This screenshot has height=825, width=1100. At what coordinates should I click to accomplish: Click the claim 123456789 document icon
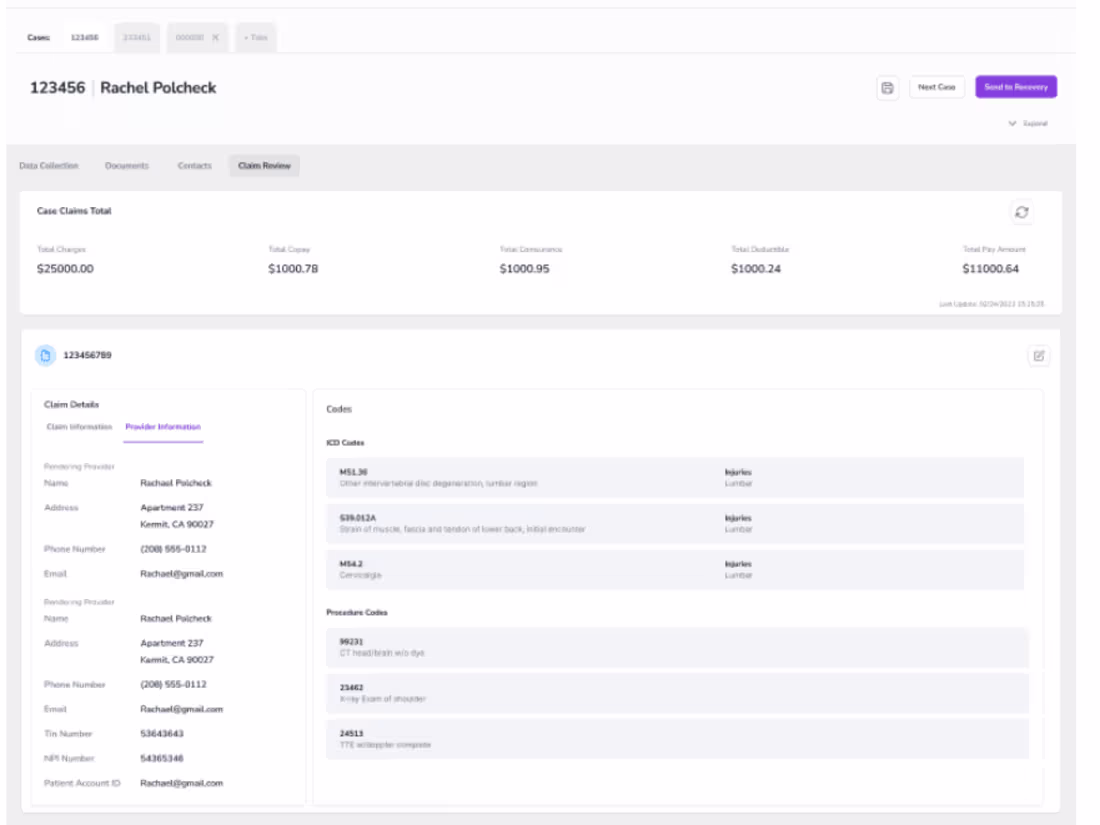tap(45, 355)
